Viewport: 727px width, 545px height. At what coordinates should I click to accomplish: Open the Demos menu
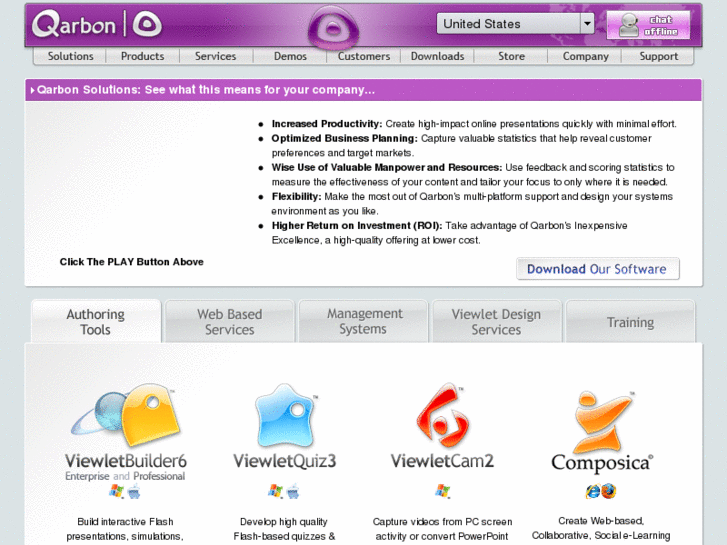click(290, 56)
